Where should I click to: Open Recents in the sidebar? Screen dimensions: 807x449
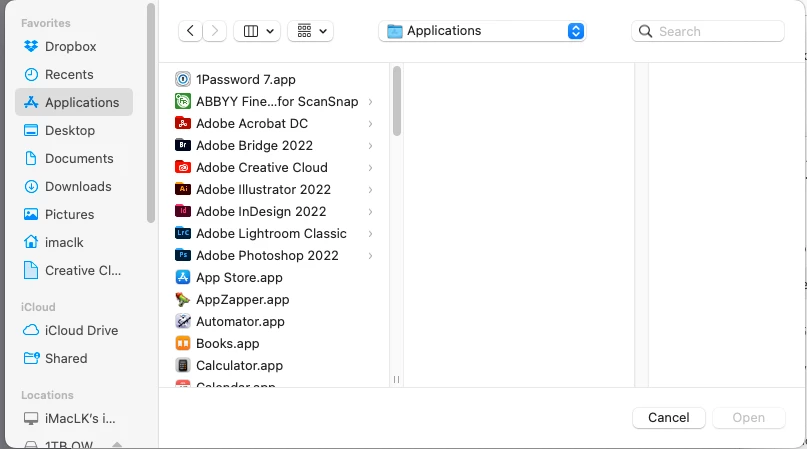pyautogui.click(x=74, y=74)
